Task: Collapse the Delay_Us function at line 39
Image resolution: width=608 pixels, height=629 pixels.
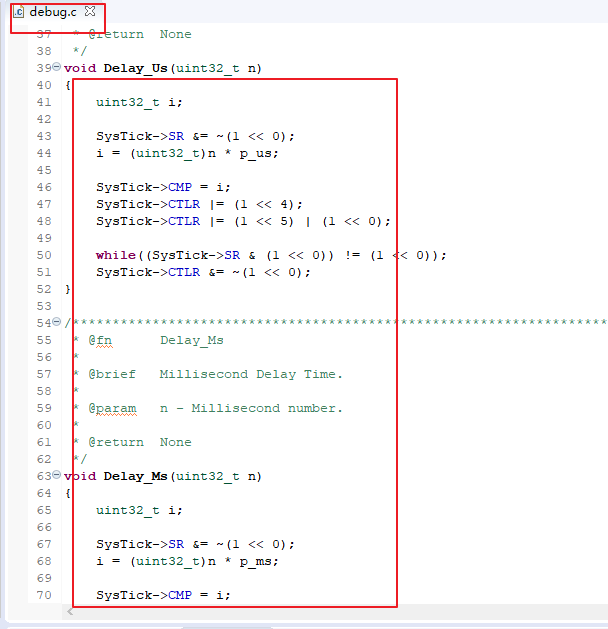Action: coord(57,67)
